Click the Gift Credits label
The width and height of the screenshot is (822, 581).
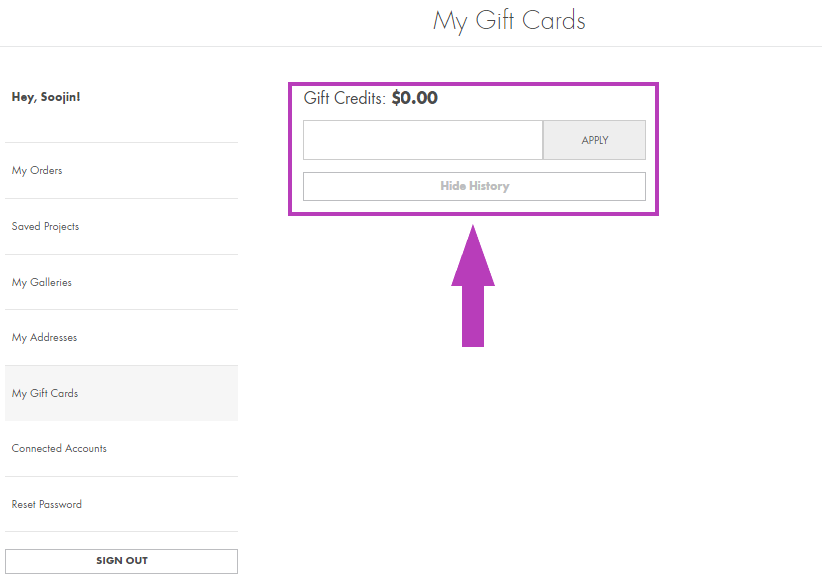point(344,99)
